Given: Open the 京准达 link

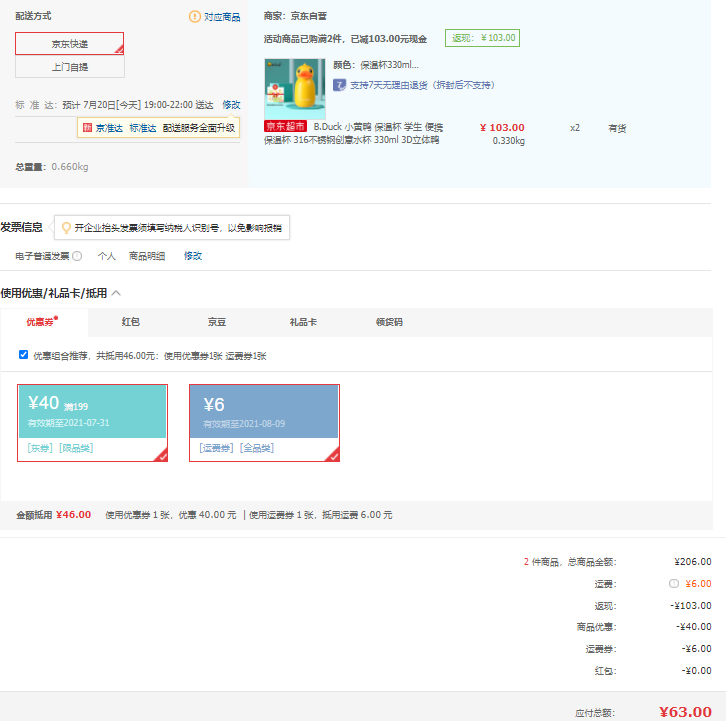Looking at the screenshot, I should (109, 128).
